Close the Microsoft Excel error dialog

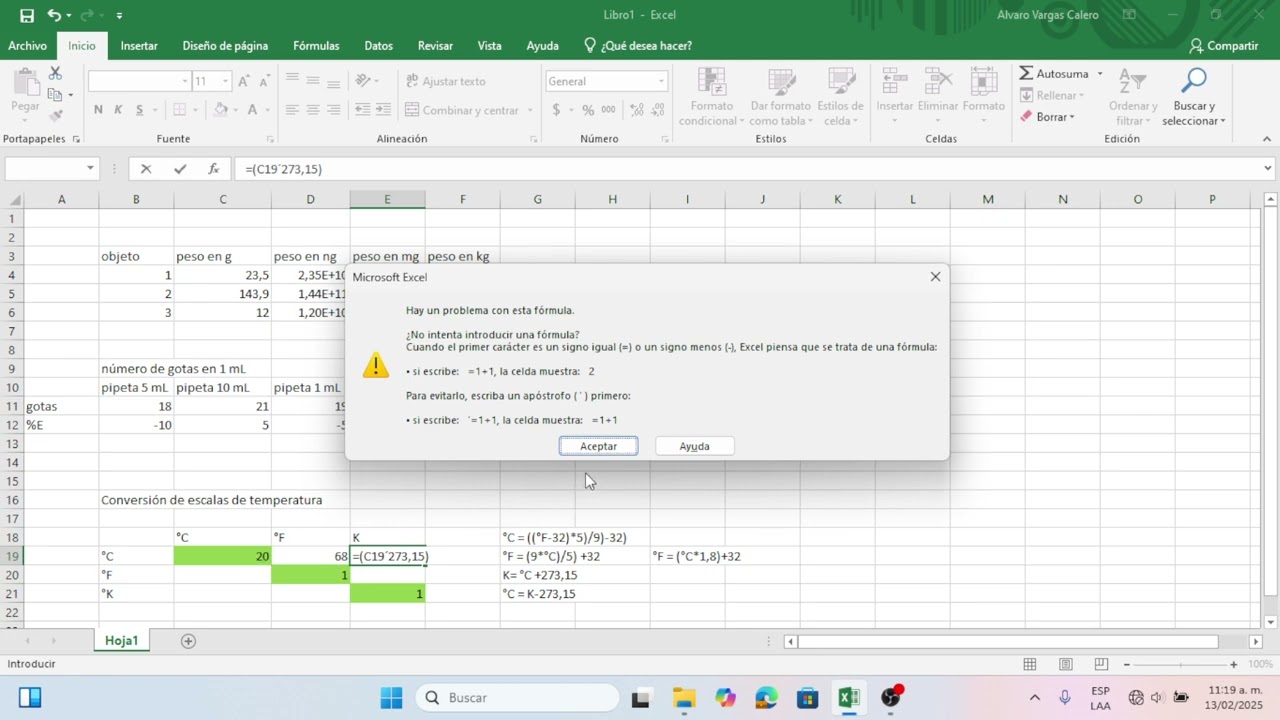[x=935, y=277]
